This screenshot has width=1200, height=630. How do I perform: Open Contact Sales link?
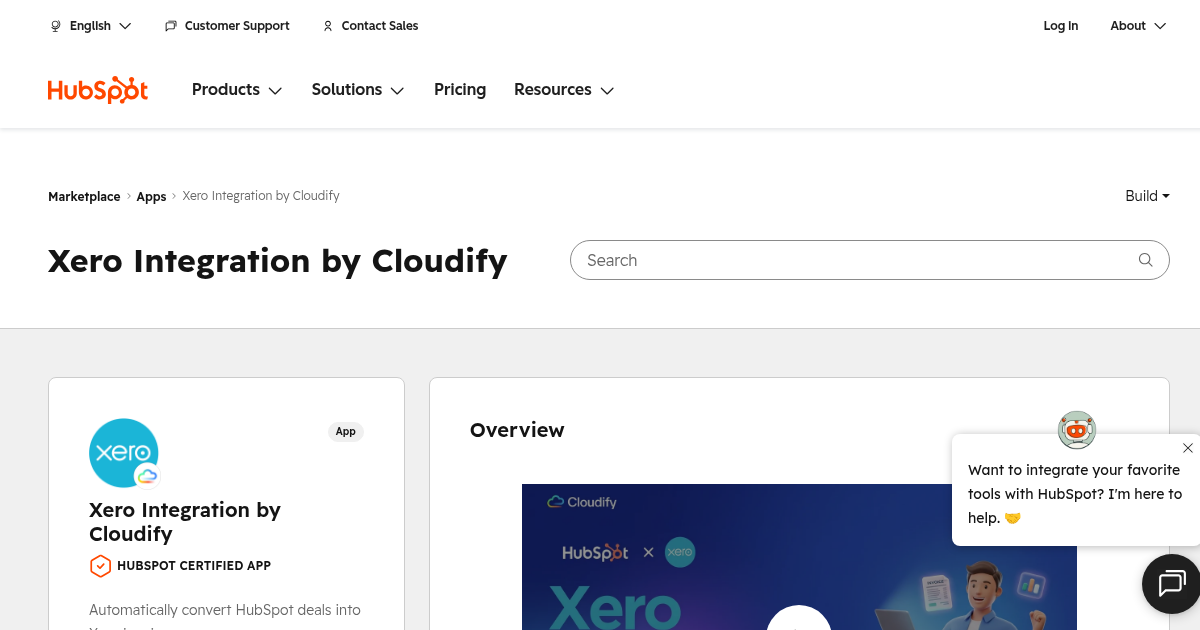380,26
